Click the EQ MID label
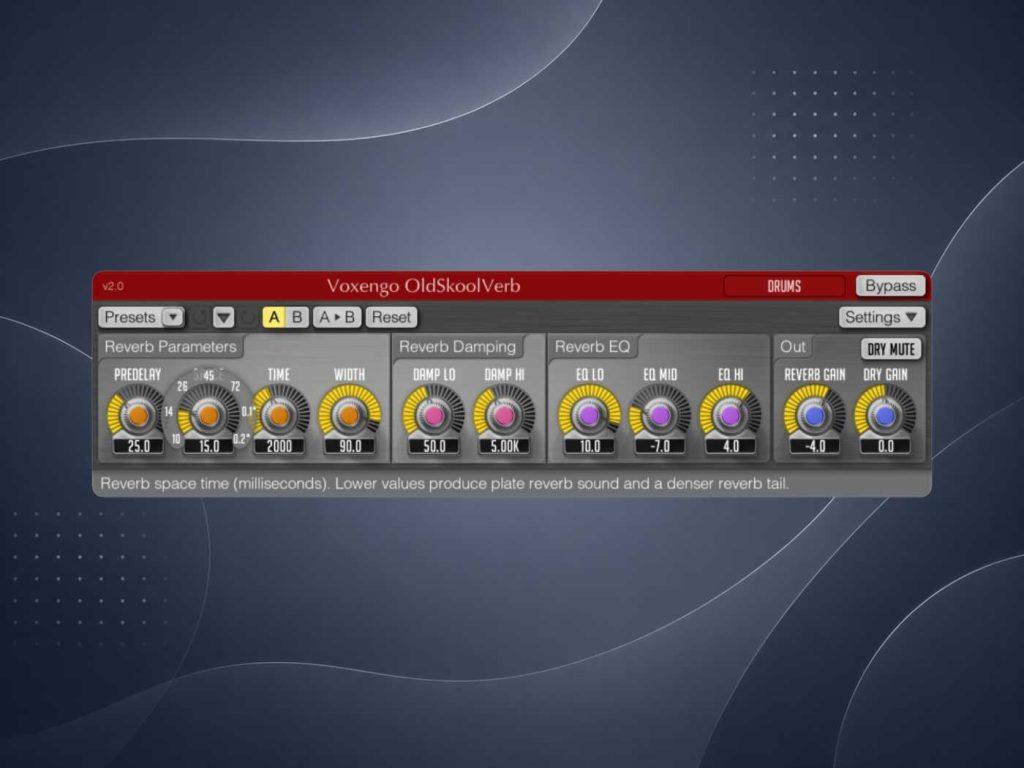Viewport: 1024px width, 768px height. 660,375
